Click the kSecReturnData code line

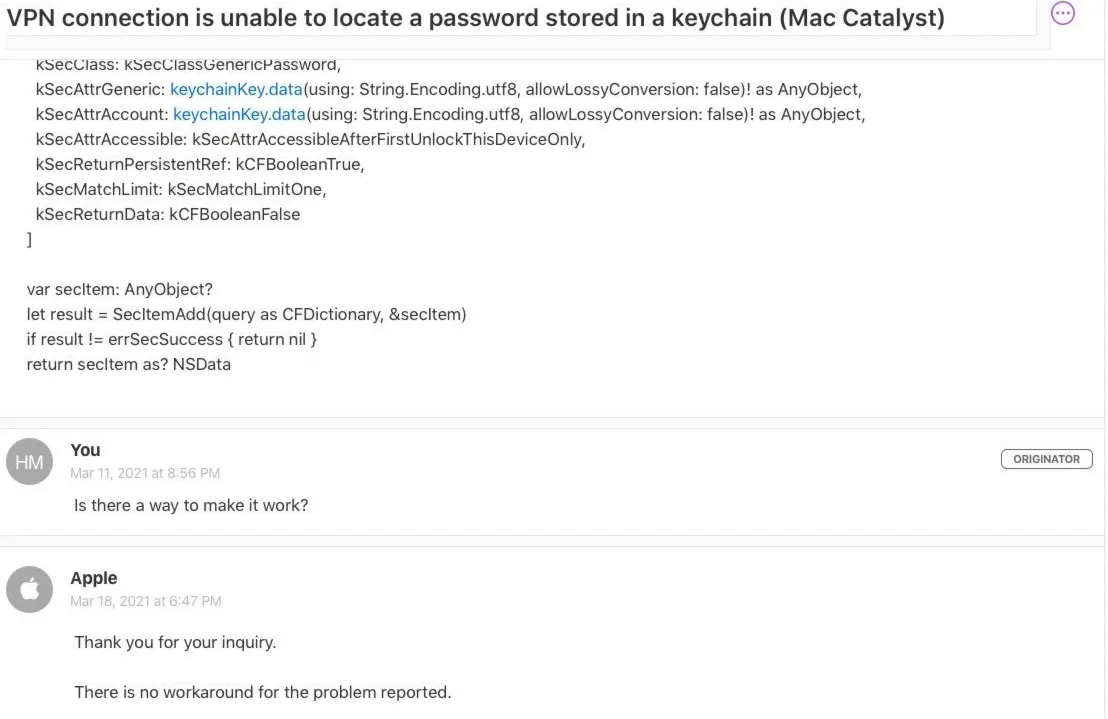167,214
